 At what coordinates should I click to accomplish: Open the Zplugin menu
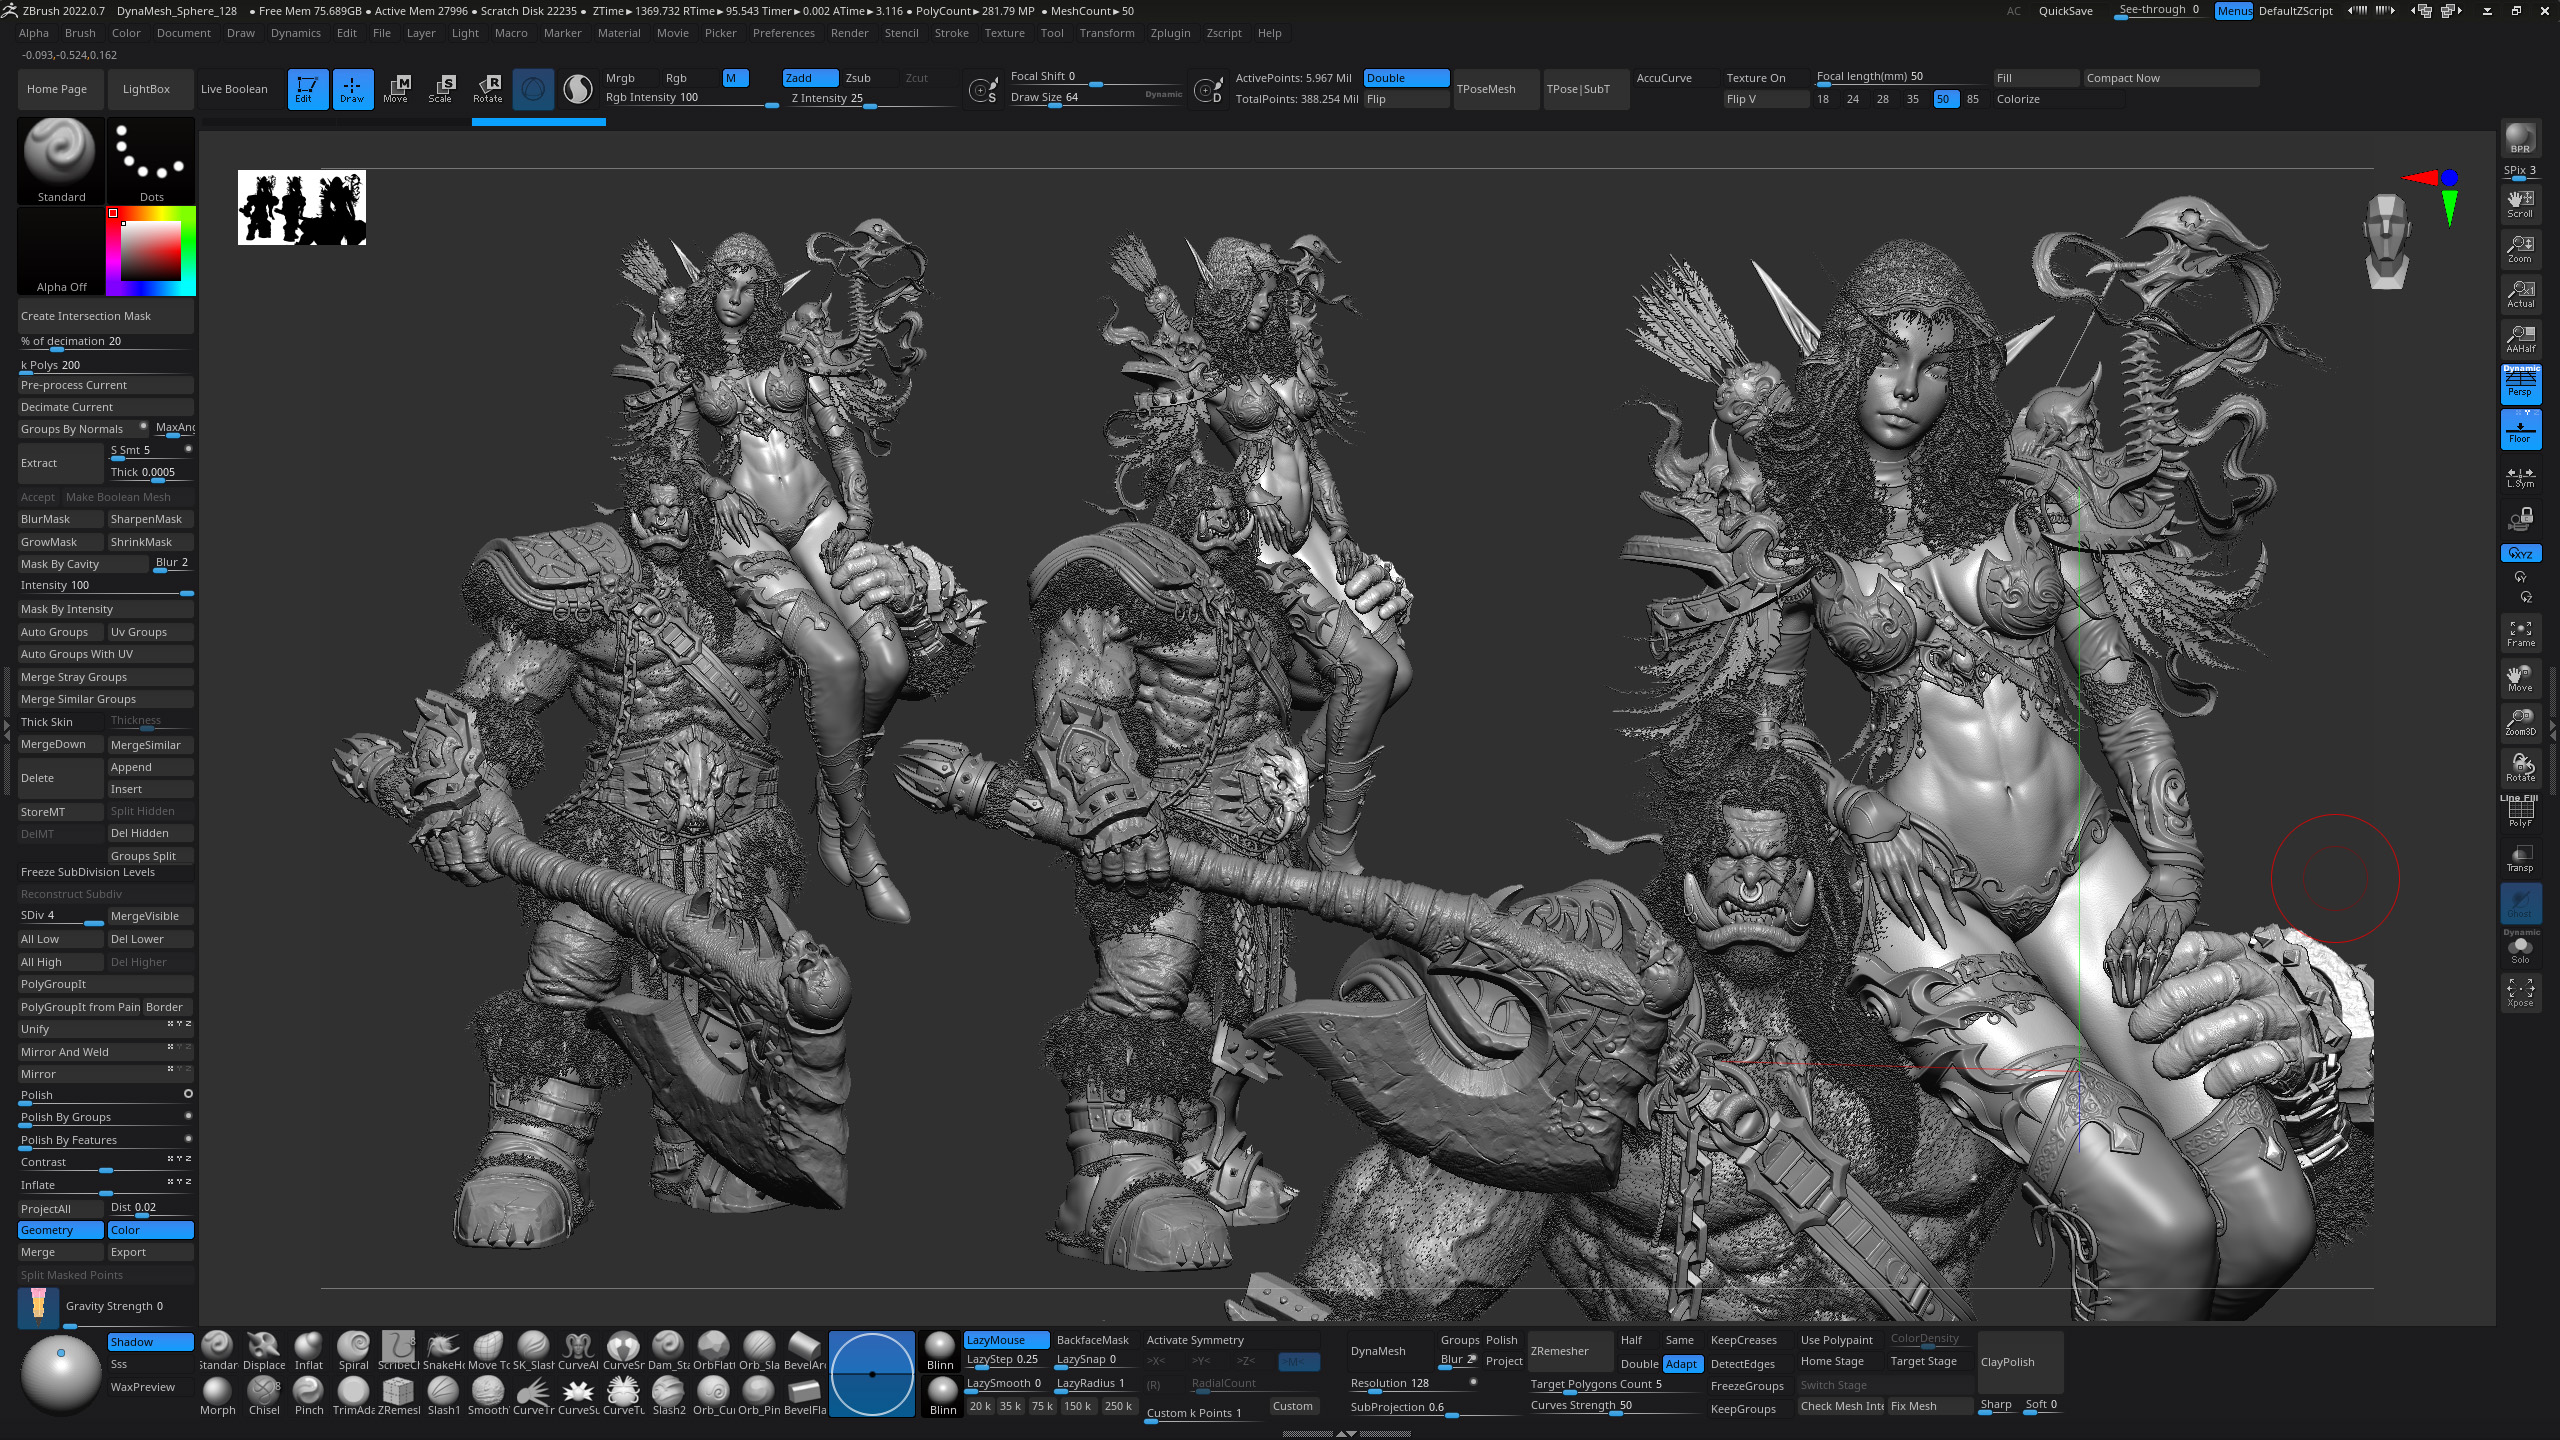1170,33
